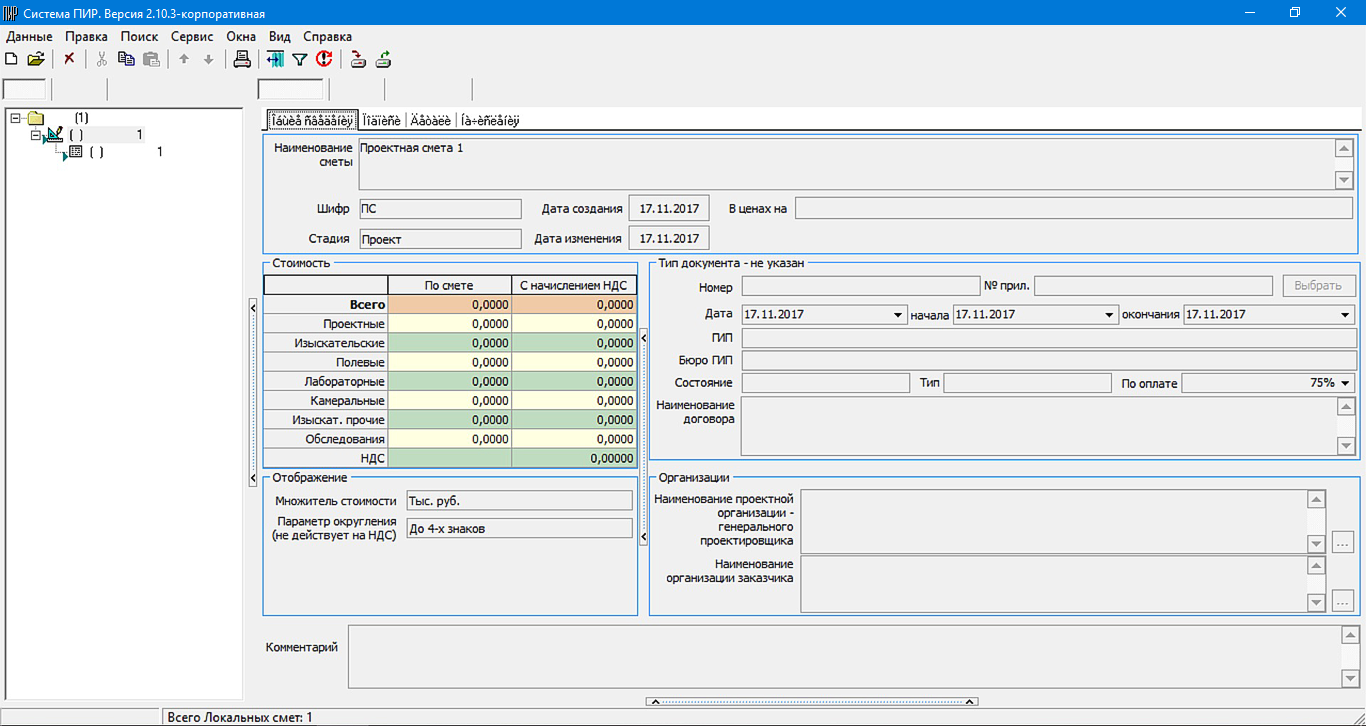Open file with the folder icon

[x=36, y=59]
